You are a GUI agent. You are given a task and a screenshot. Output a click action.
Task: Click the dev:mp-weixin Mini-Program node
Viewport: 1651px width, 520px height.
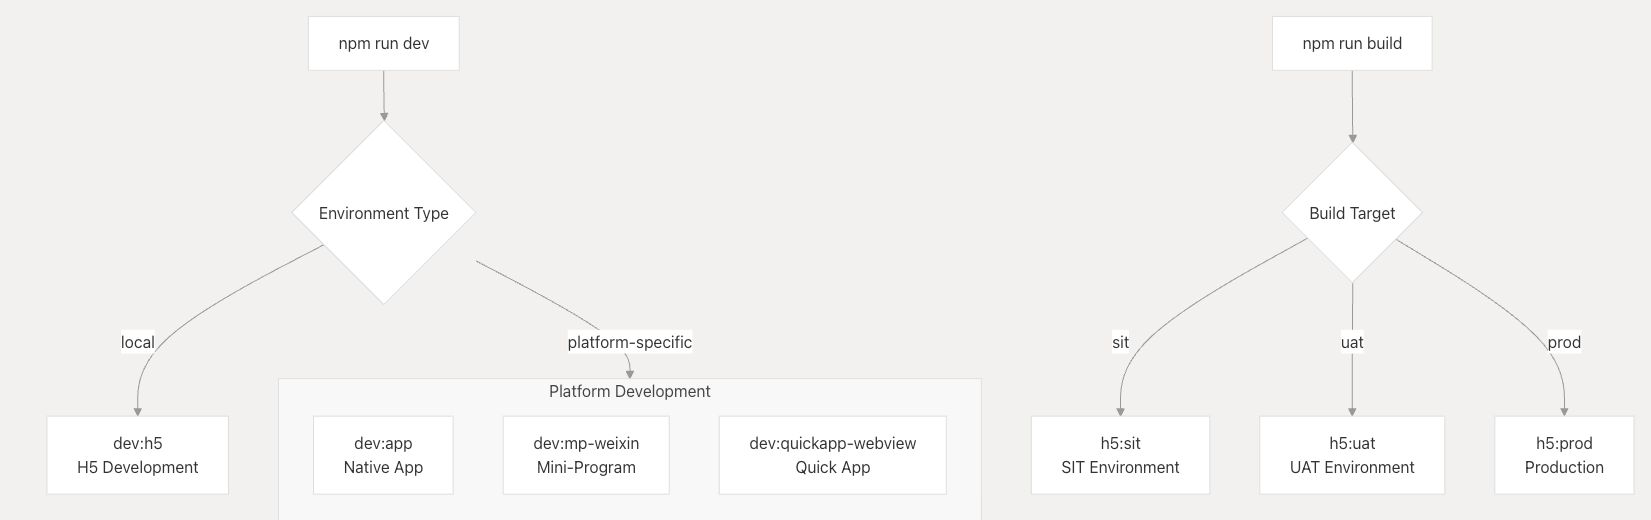586,455
